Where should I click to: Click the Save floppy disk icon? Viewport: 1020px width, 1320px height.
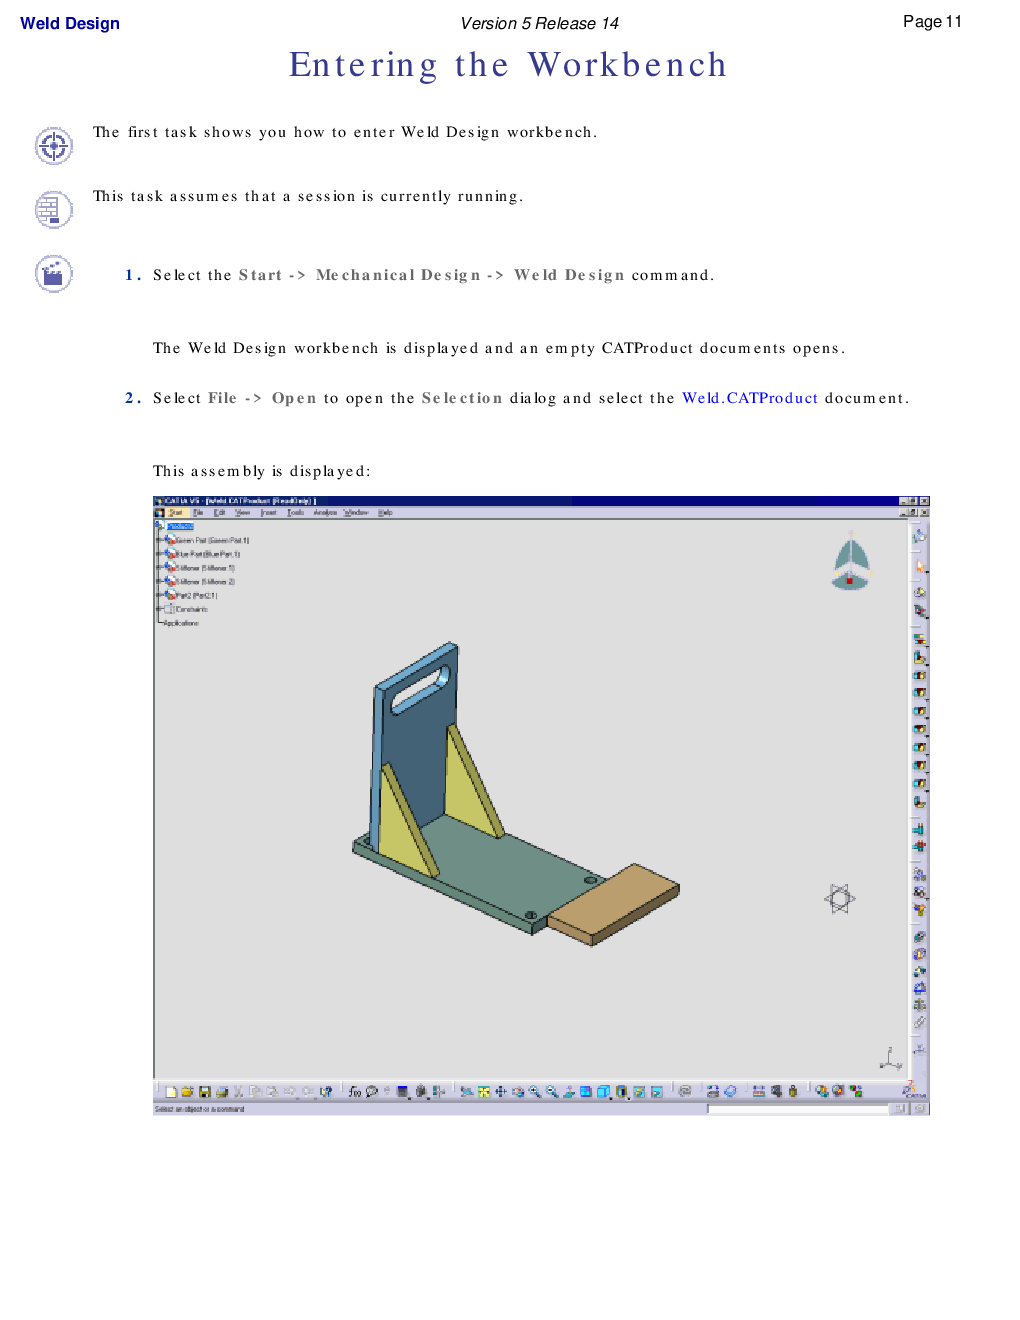click(x=205, y=1092)
